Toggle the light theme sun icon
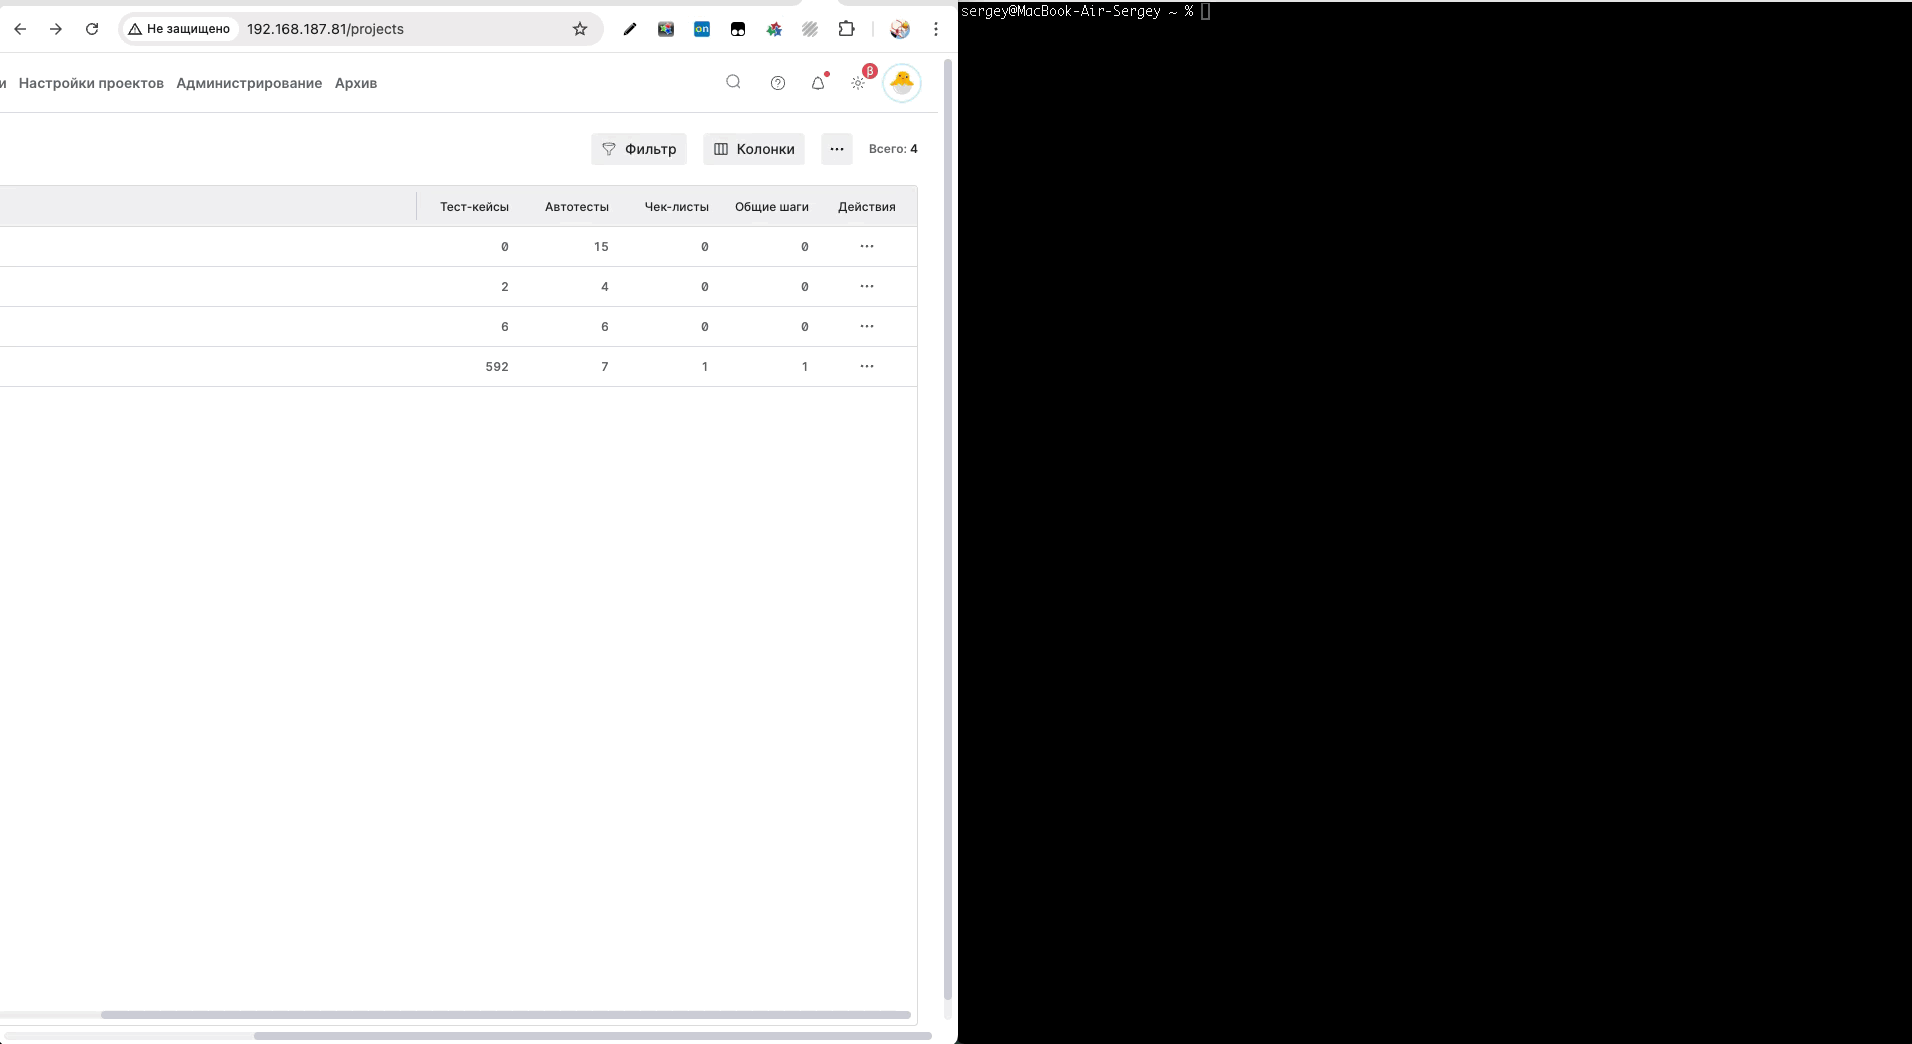This screenshot has width=1912, height=1044. 858,83
